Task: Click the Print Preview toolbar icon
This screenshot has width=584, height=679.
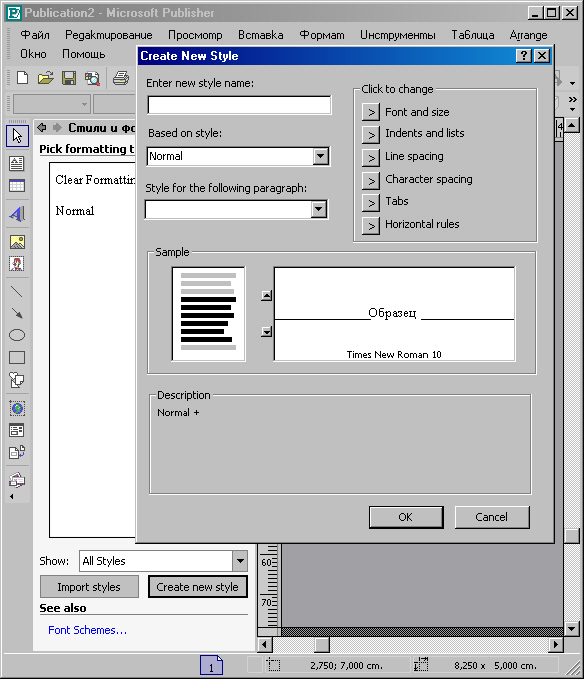Action: tap(92, 78)
